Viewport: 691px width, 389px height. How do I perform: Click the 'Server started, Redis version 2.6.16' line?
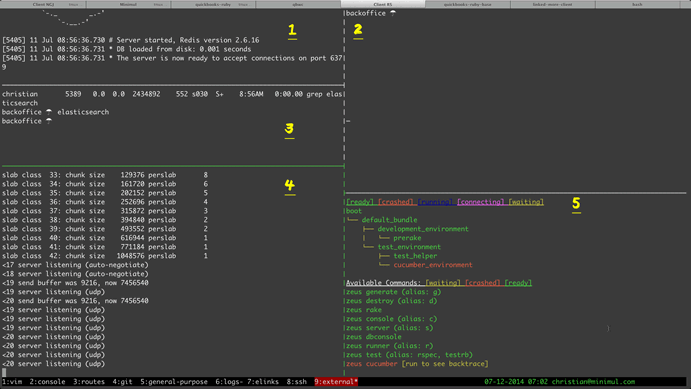pyautogui.click(x=130, y=40)
